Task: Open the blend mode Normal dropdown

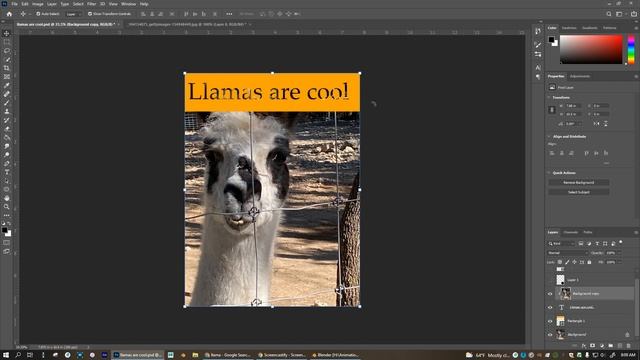Action: pyautogui.click(x=568, y=253)
